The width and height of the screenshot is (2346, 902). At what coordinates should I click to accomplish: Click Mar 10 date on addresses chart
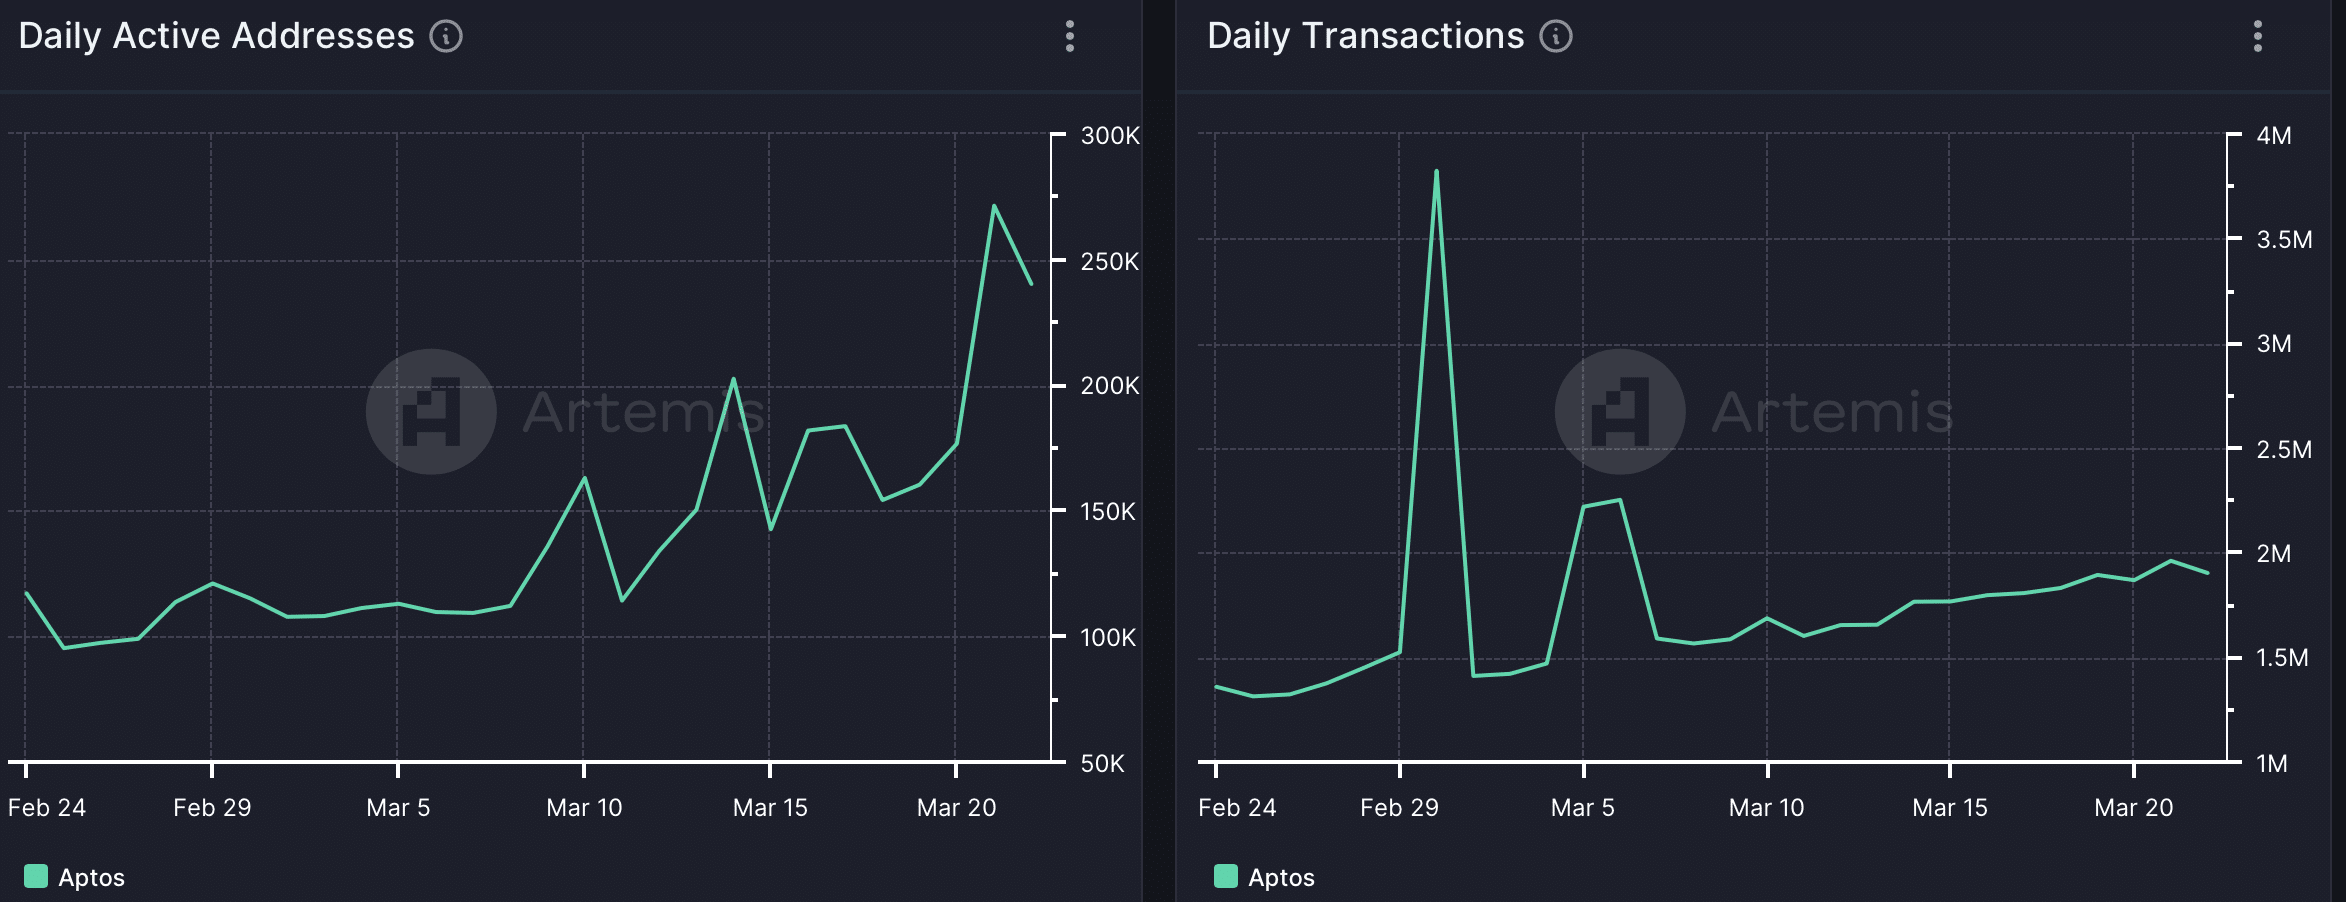pyautogui.click(x=584, y=808)
